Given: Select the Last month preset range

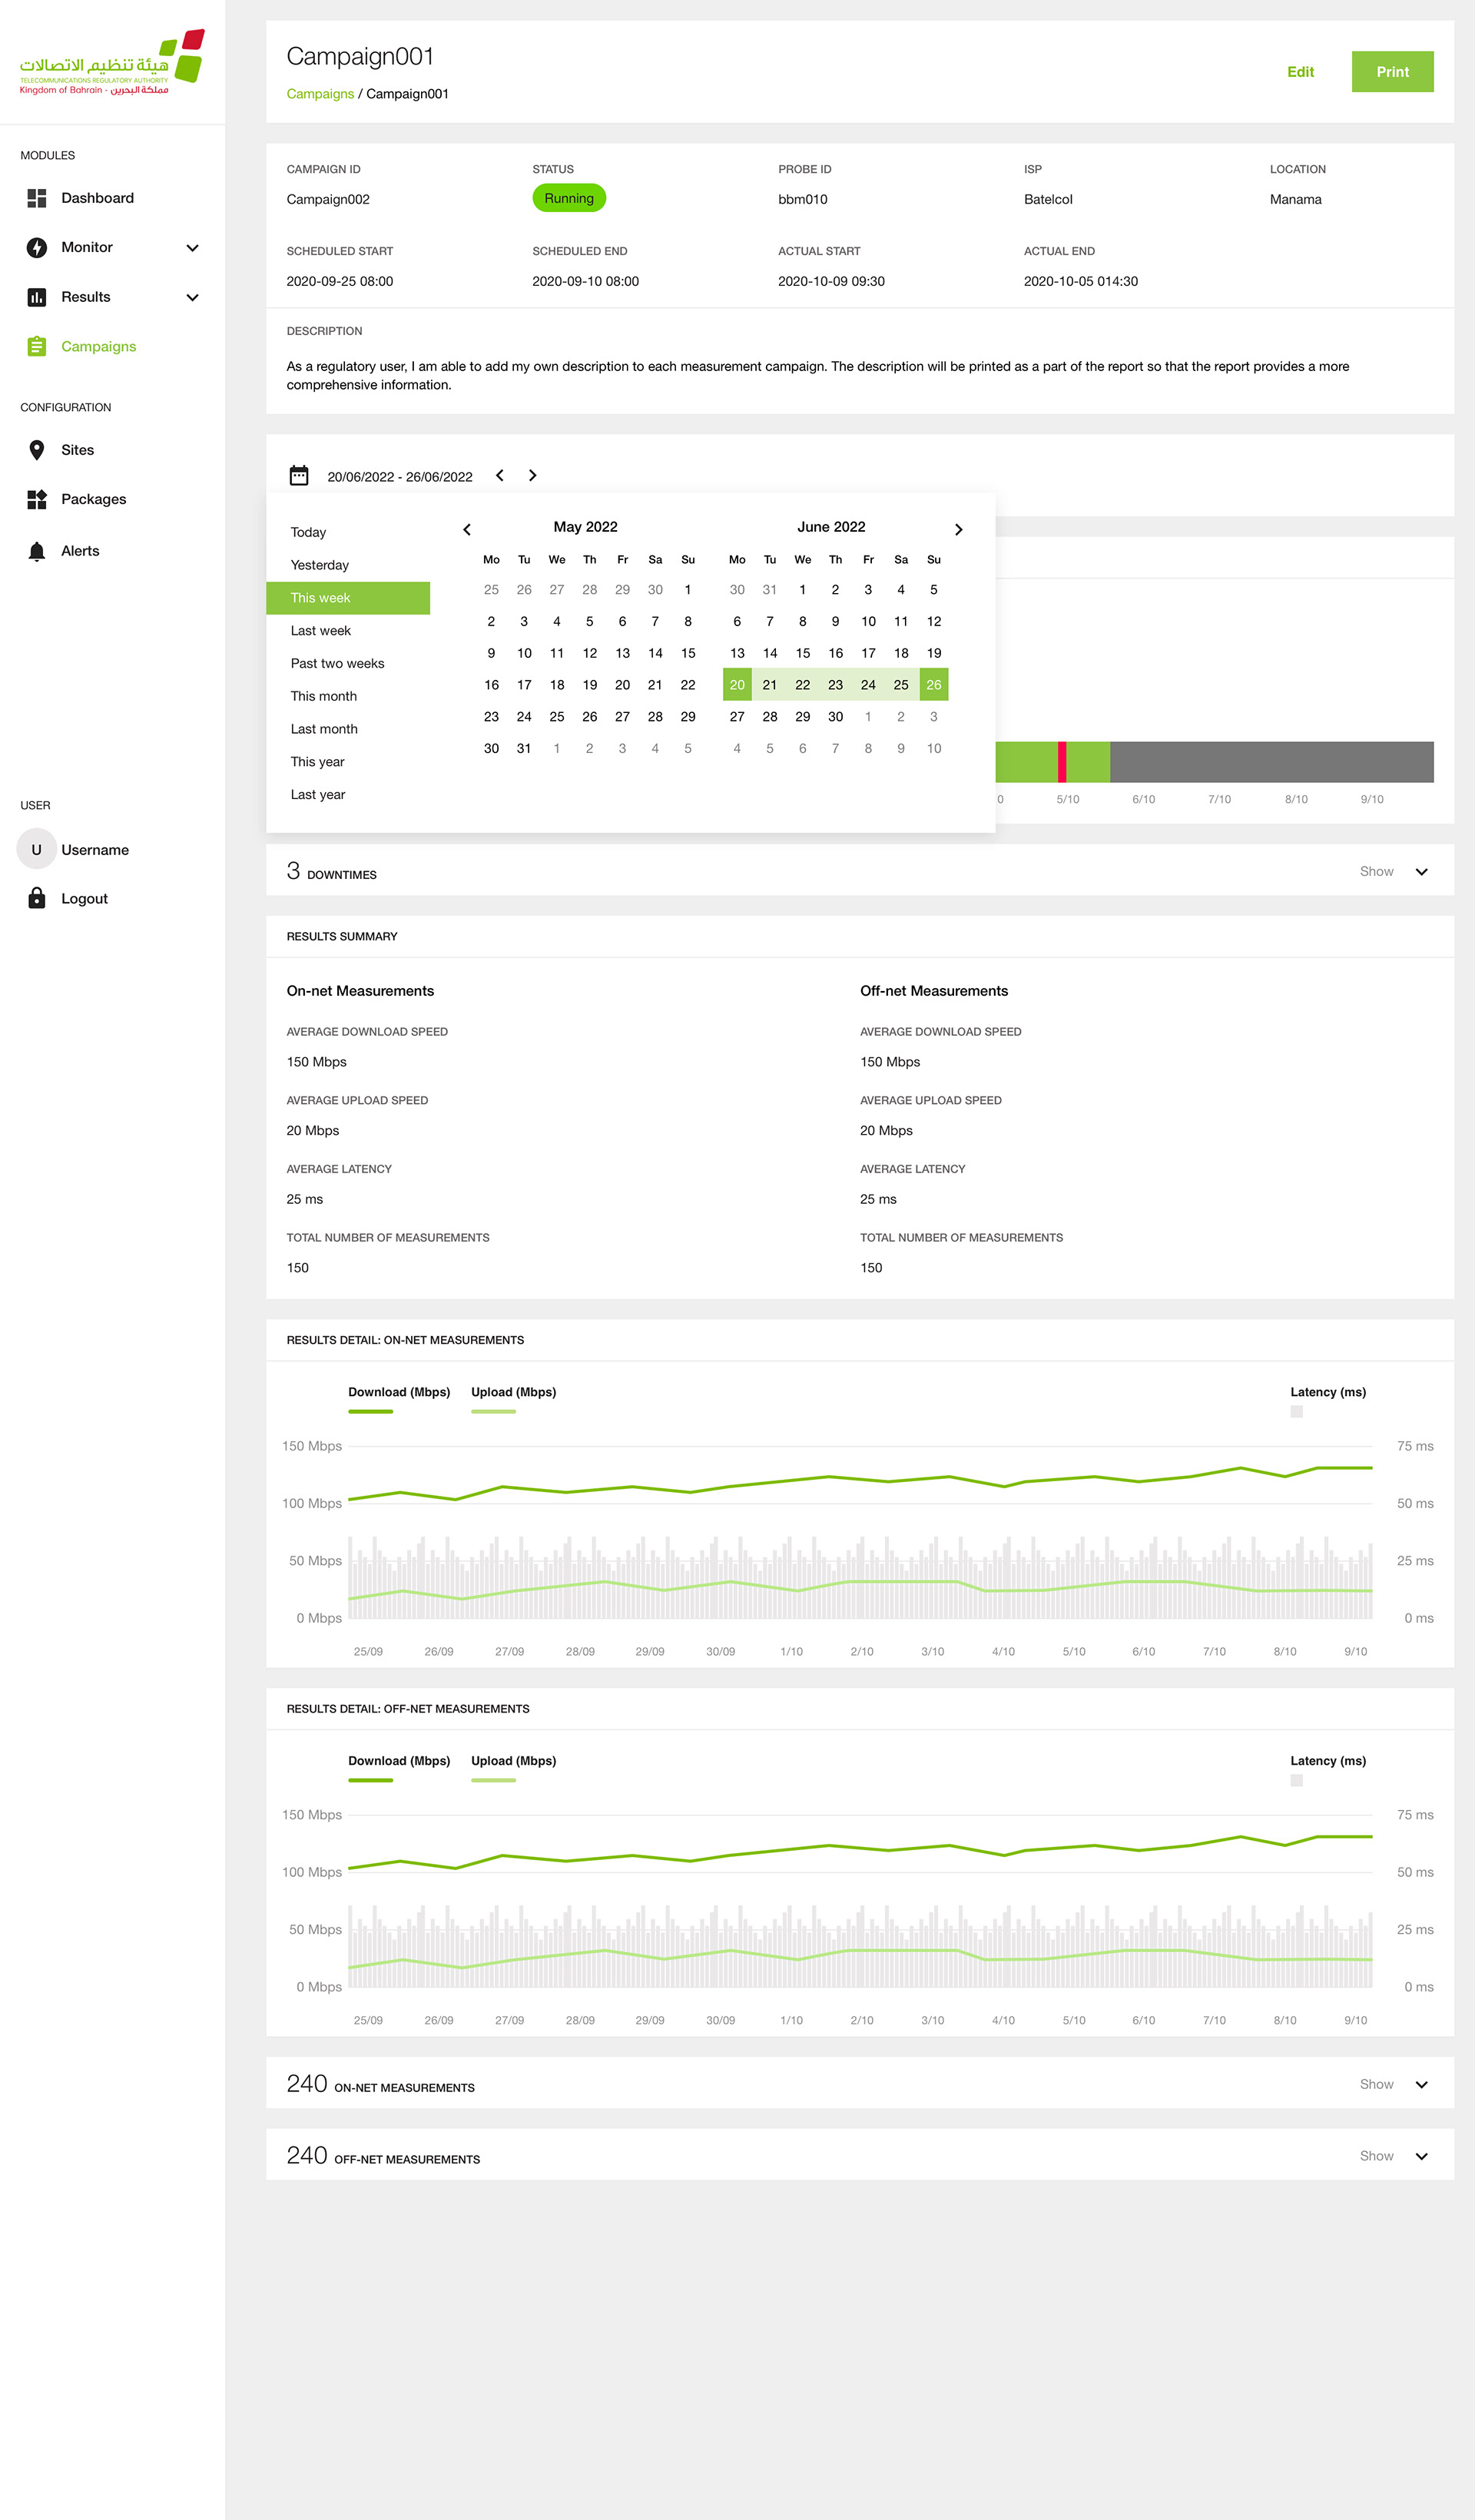Looking at the screenshot, I should pyautogui.click(x=324, y=729).
